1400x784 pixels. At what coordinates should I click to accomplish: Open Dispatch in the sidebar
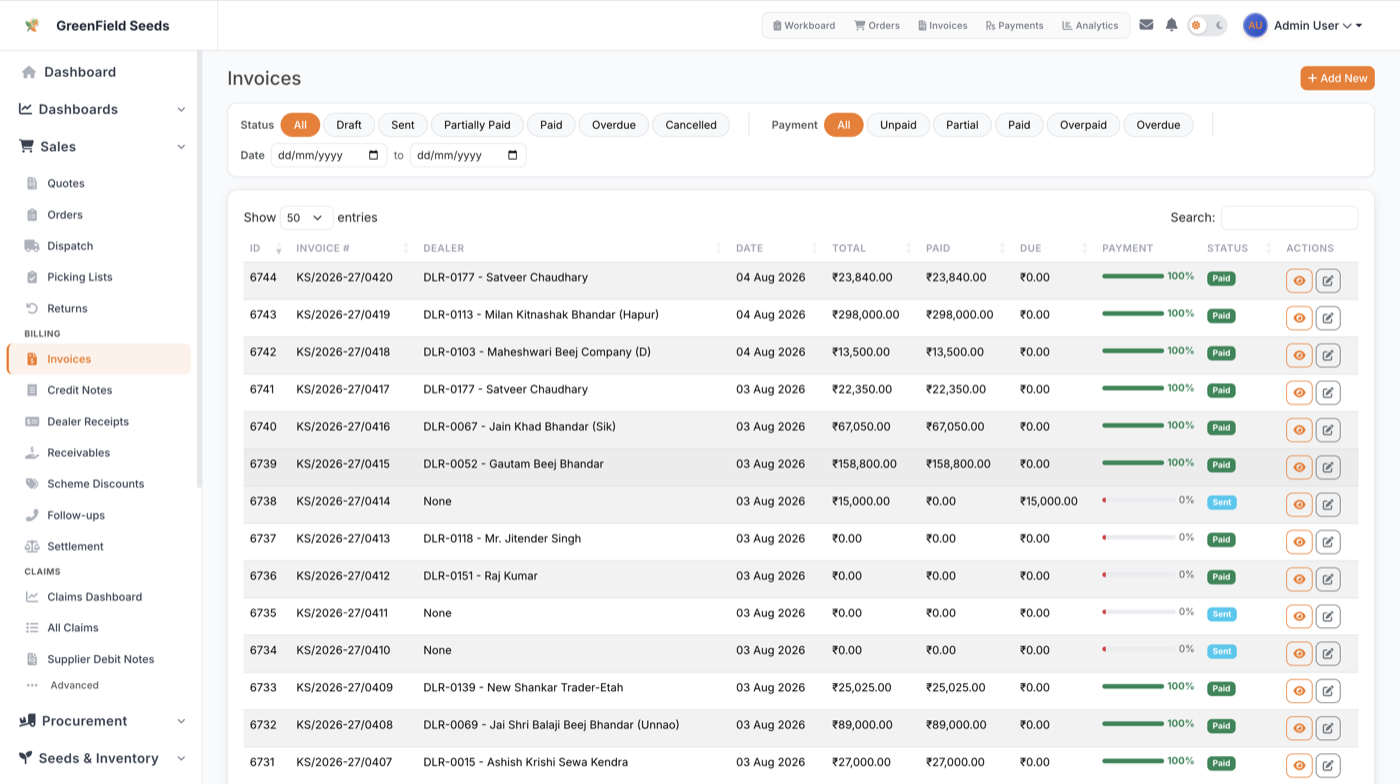70,246
